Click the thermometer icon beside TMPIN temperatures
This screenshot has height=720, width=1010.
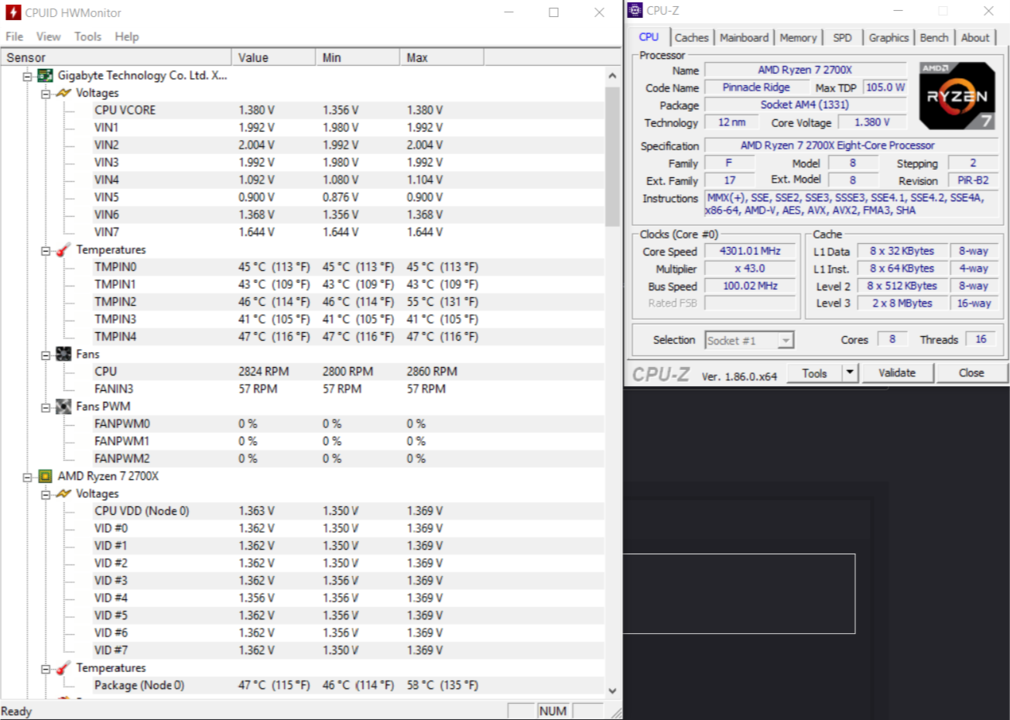pos(63,250)
